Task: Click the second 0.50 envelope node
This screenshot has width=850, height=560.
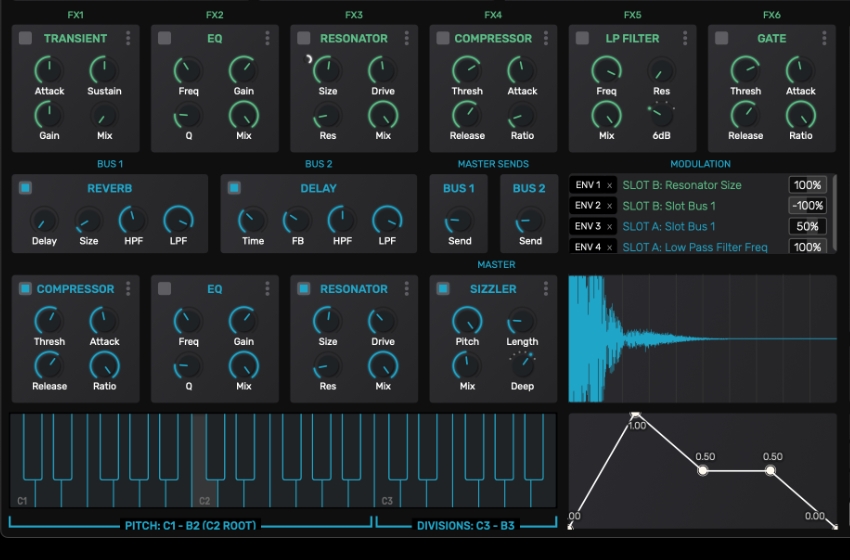Action: pyautogui.click(x=770, y=471)
